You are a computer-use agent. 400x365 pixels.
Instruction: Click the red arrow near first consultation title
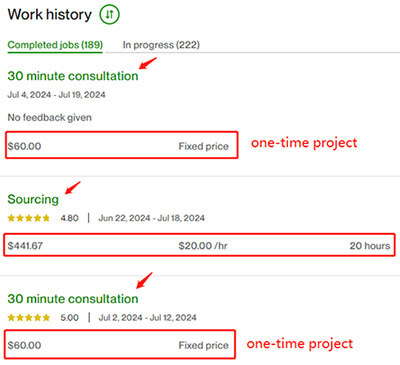(x=147, y=63)
